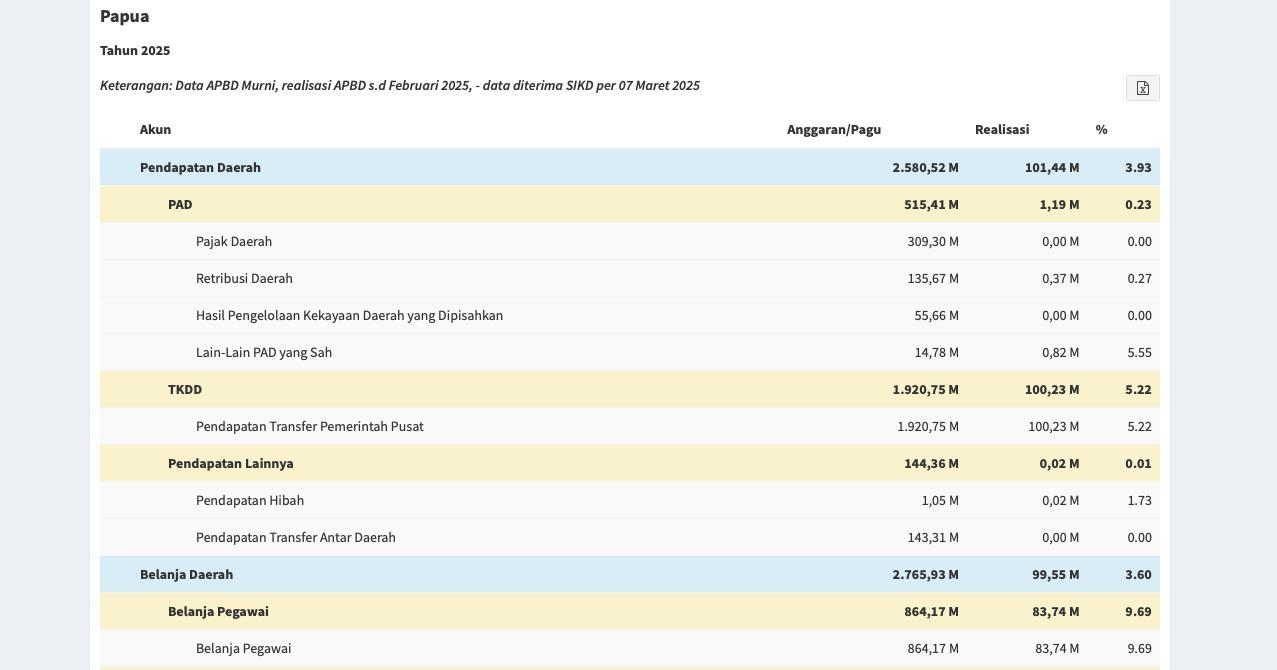Select Lain-Lain PAD yang Sah row
1277x670 pixels.
pos(630,352)
